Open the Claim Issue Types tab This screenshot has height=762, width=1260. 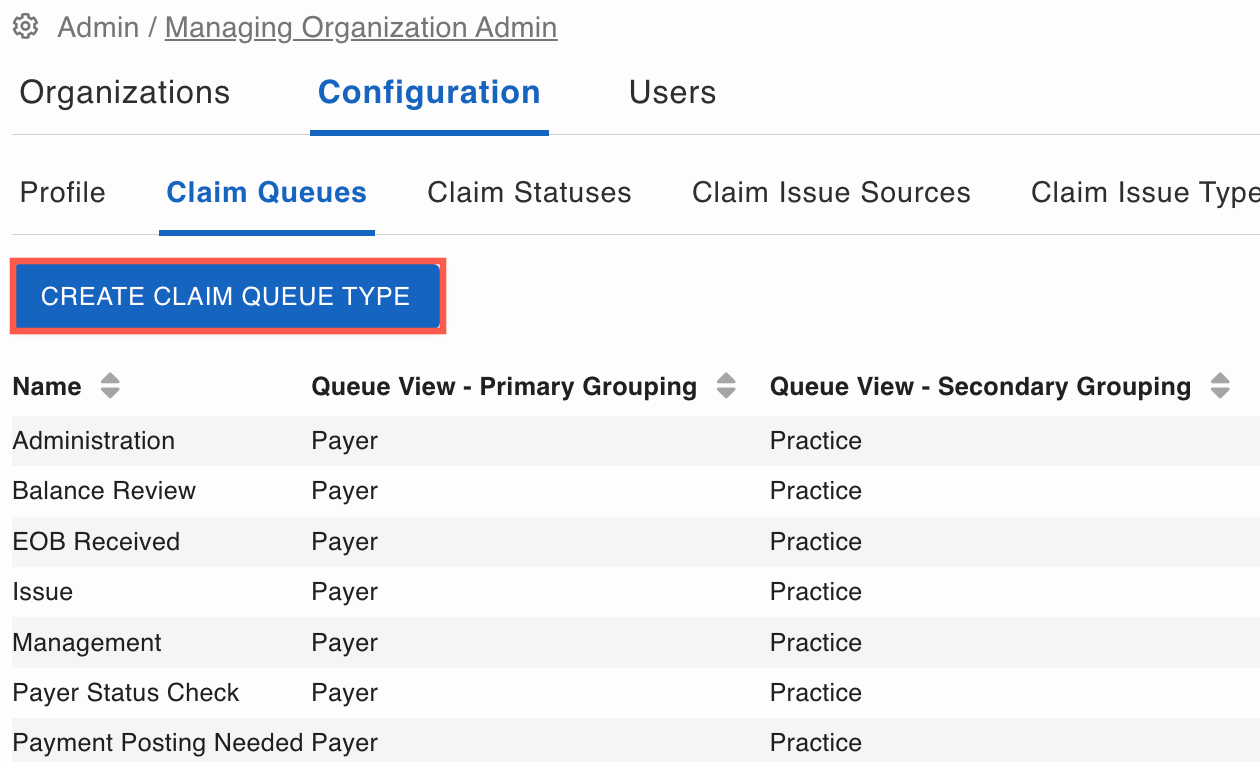coord(1144,192)
